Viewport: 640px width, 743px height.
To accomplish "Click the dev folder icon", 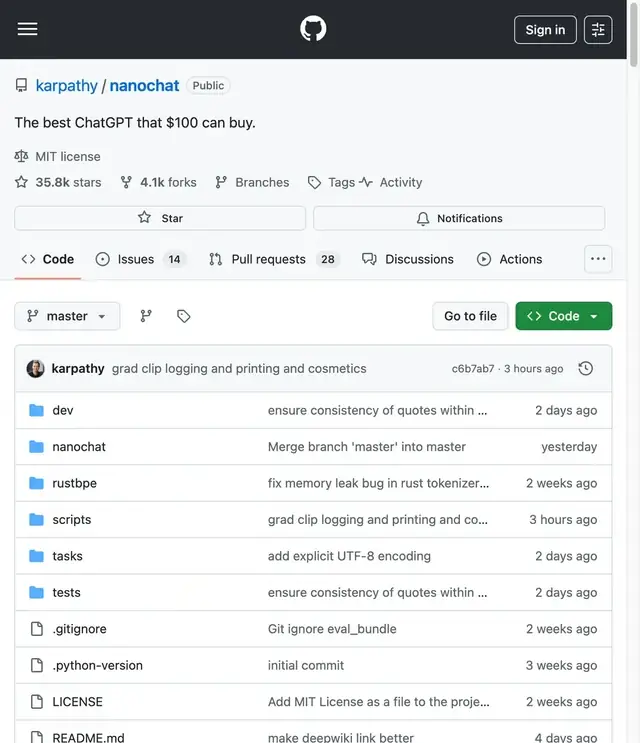I will (36, 410).
